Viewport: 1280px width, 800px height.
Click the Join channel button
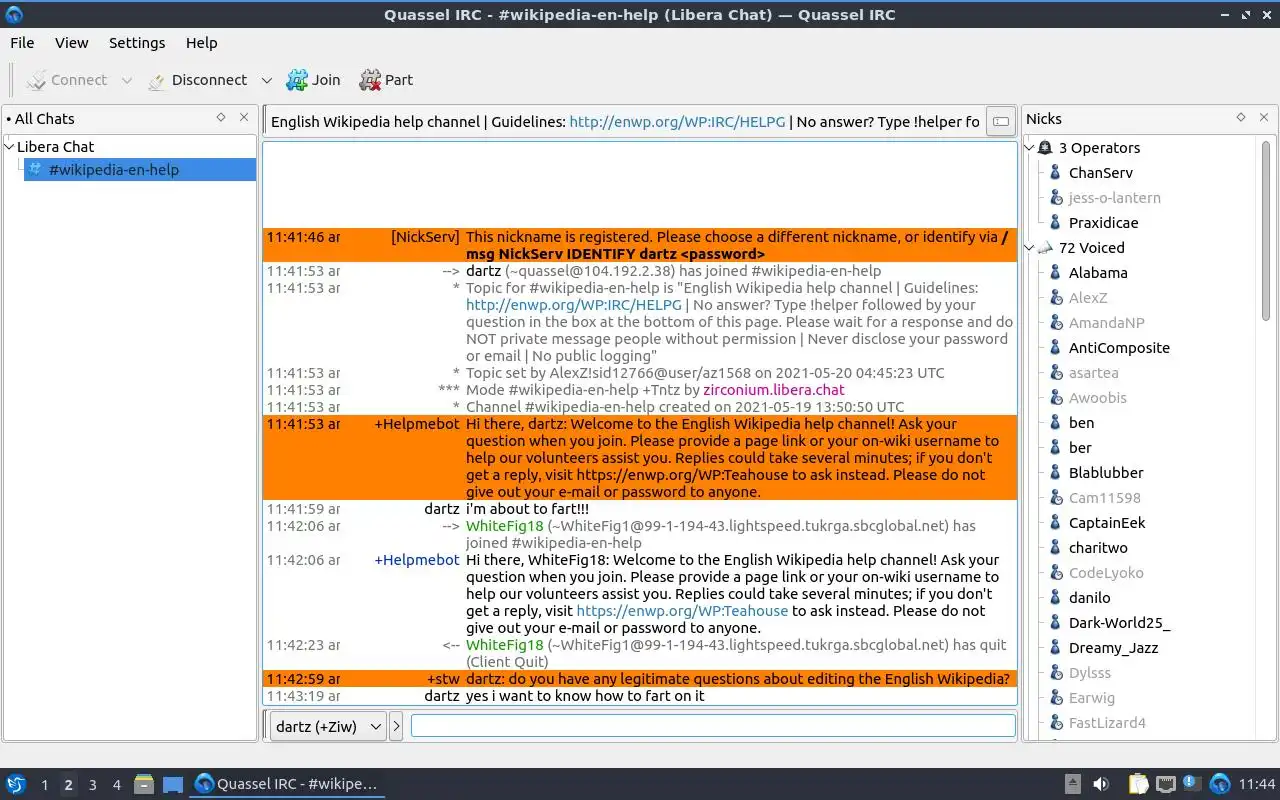[x=313, y=80]
